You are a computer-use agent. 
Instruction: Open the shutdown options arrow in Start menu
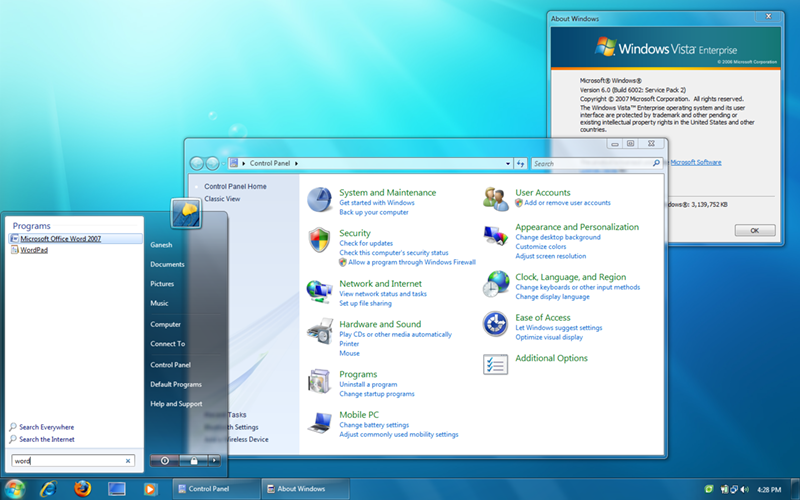(x=214, y=460)
